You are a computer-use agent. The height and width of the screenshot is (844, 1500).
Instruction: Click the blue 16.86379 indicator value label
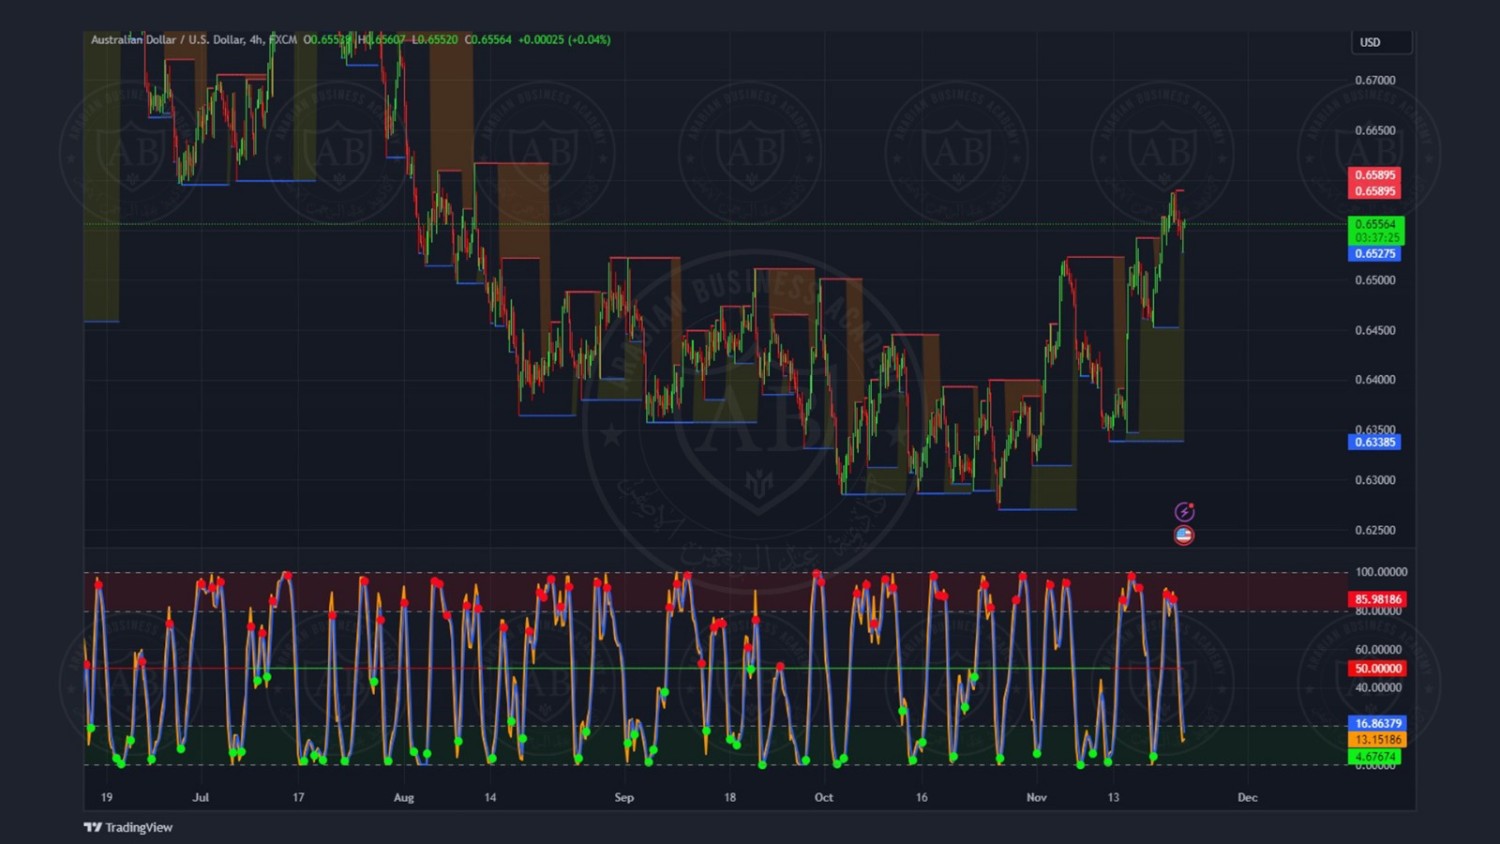click(x=1377, y=723)
